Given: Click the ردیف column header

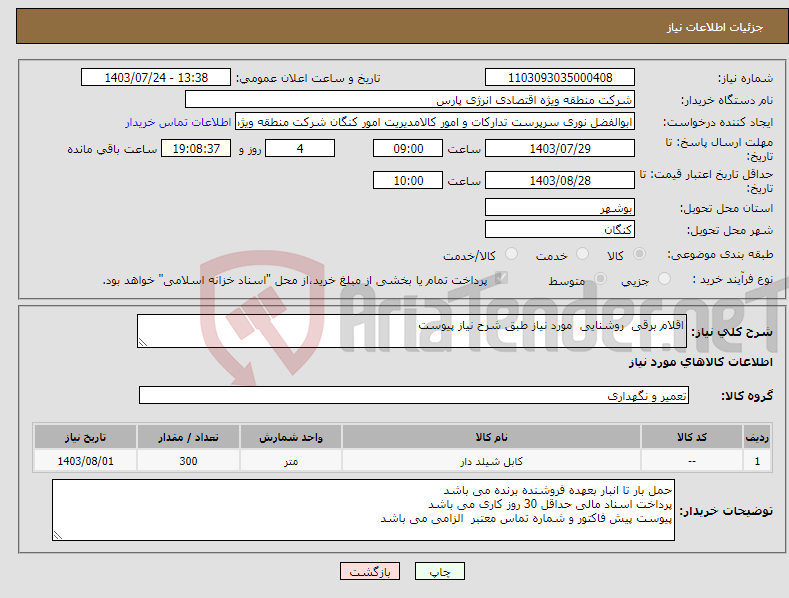Looking at the screenshot, I should (757, 437).
